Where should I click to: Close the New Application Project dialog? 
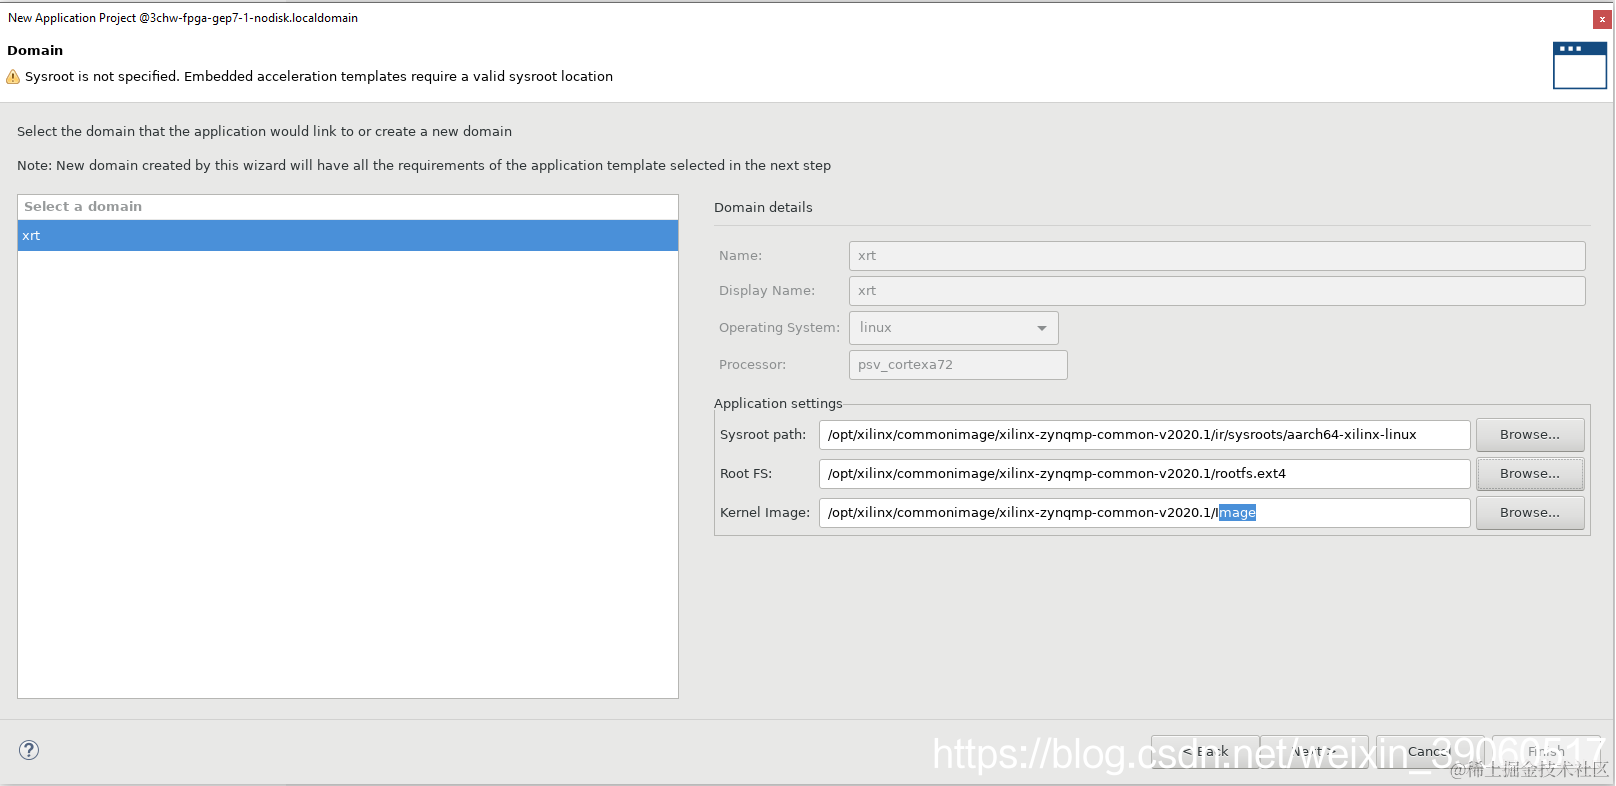coord(1602,19)
